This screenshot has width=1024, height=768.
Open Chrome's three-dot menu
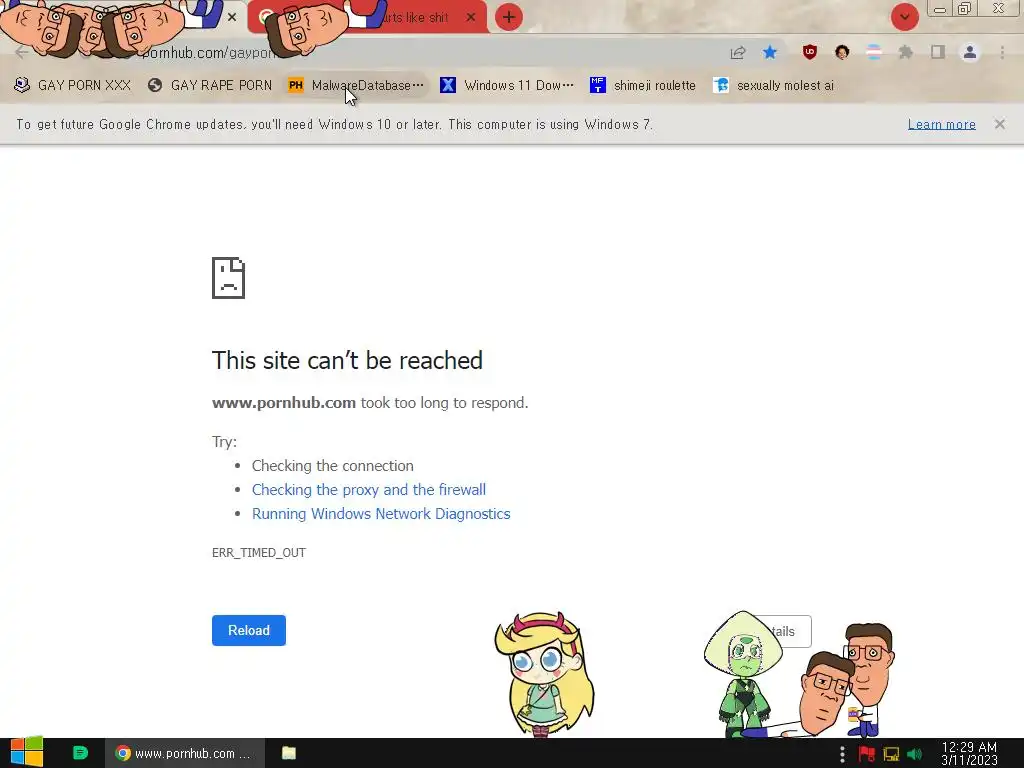pyautogui.click(x=1002, y=52)
